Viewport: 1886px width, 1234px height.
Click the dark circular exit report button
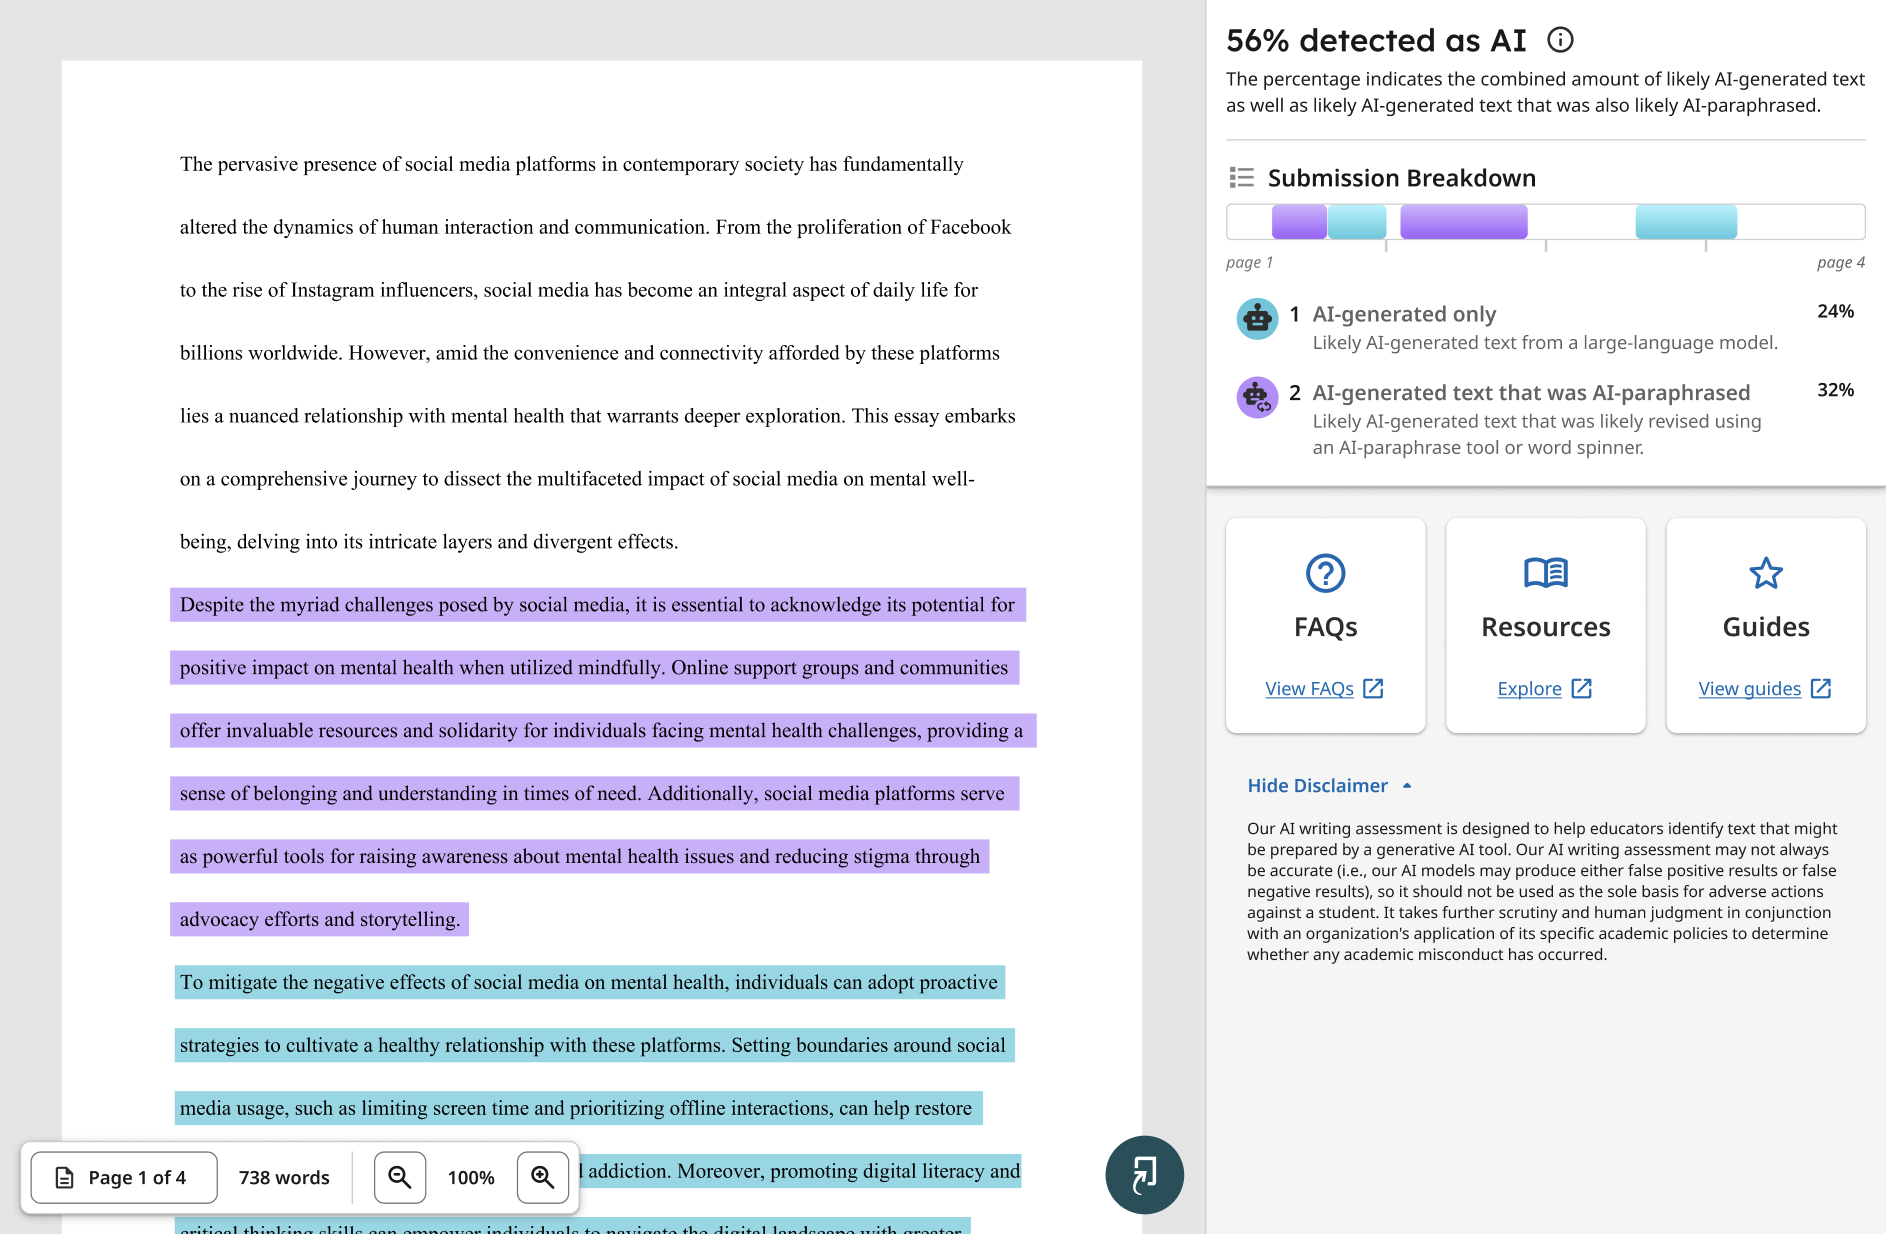point(1144,1175)
